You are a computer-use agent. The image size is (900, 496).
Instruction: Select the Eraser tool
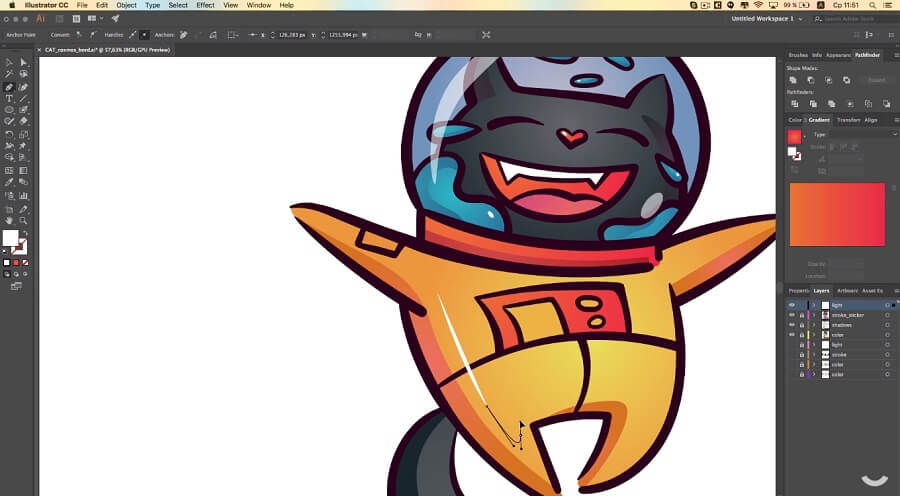[x=24, y=121]
